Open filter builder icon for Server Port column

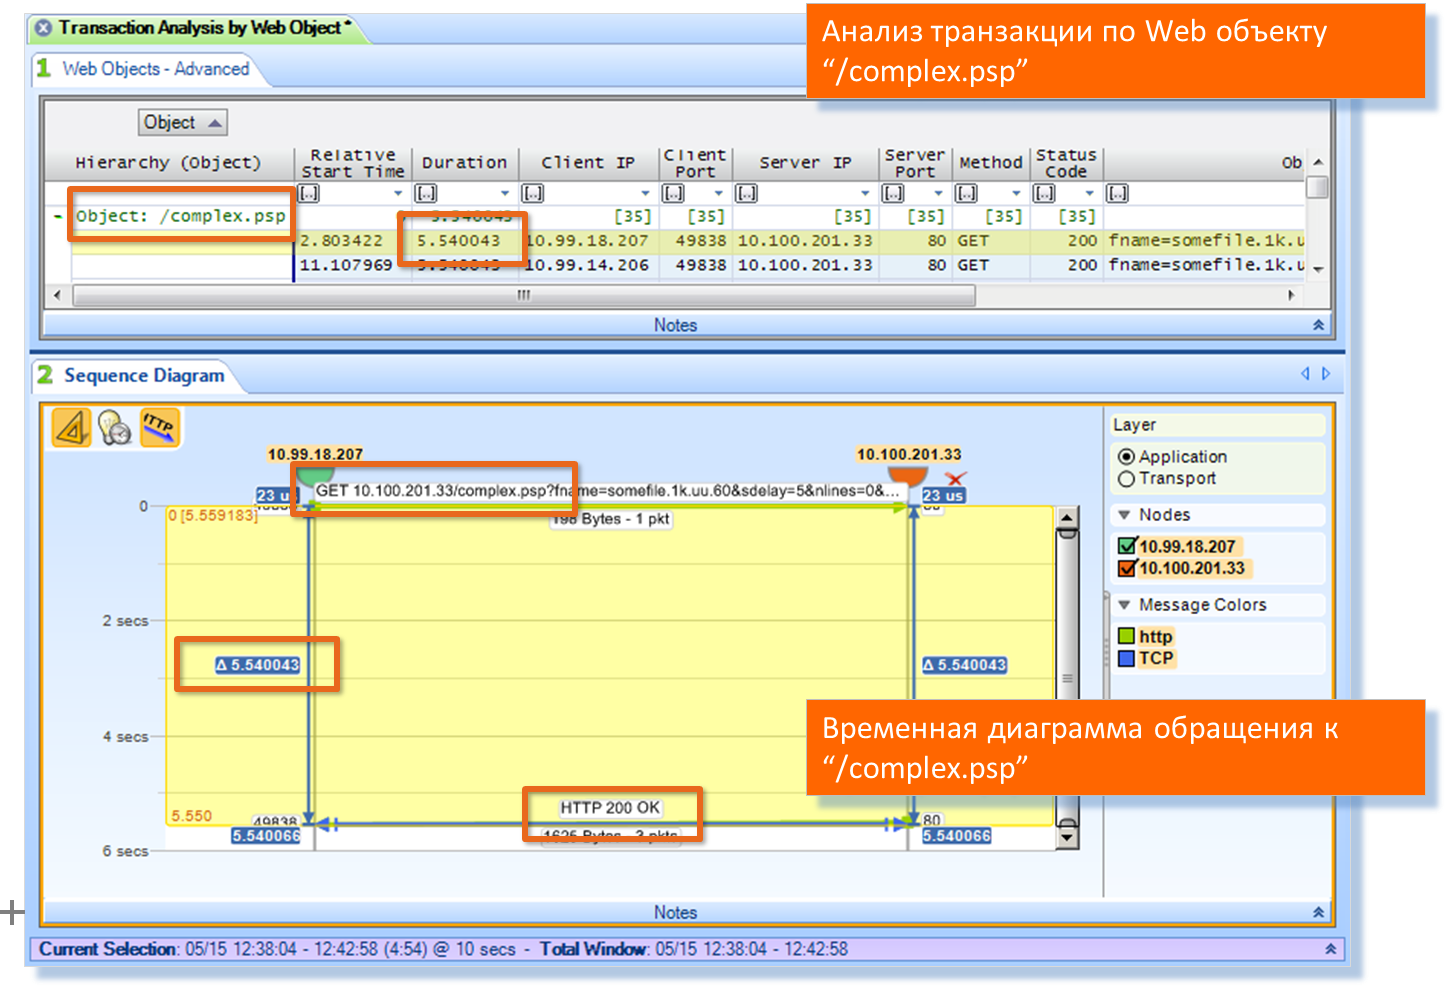point(893,193)
